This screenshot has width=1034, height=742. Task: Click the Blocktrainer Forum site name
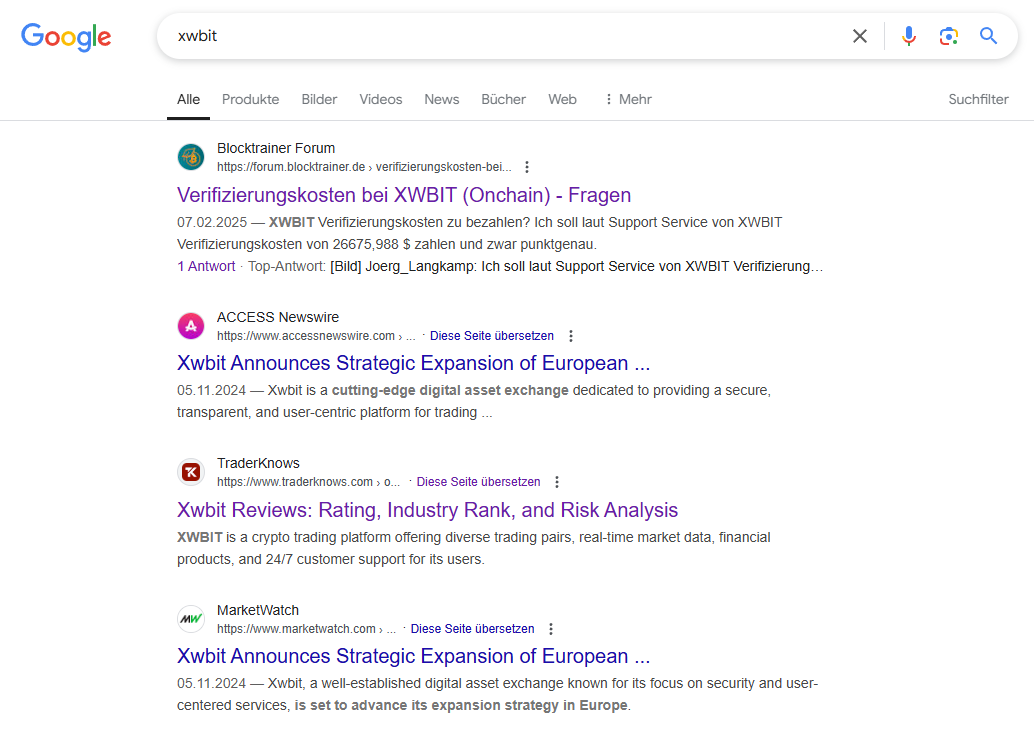coord(276,148)
